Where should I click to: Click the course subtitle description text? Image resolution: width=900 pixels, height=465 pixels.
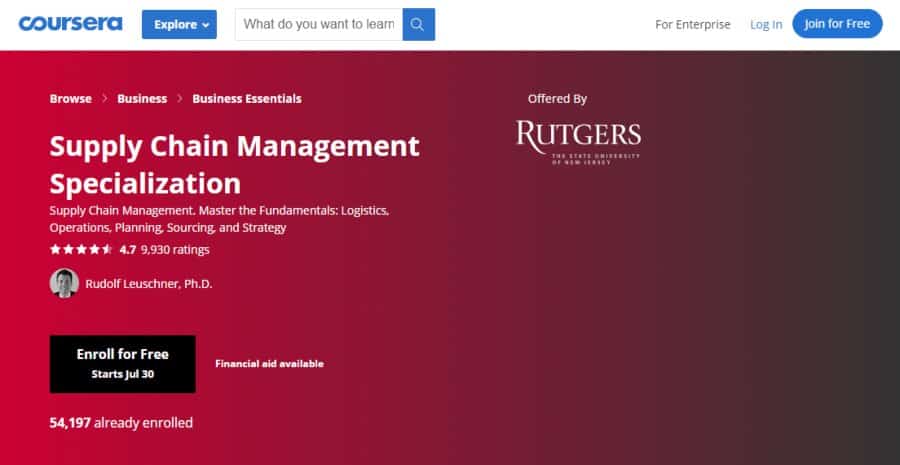pos(219,219)
